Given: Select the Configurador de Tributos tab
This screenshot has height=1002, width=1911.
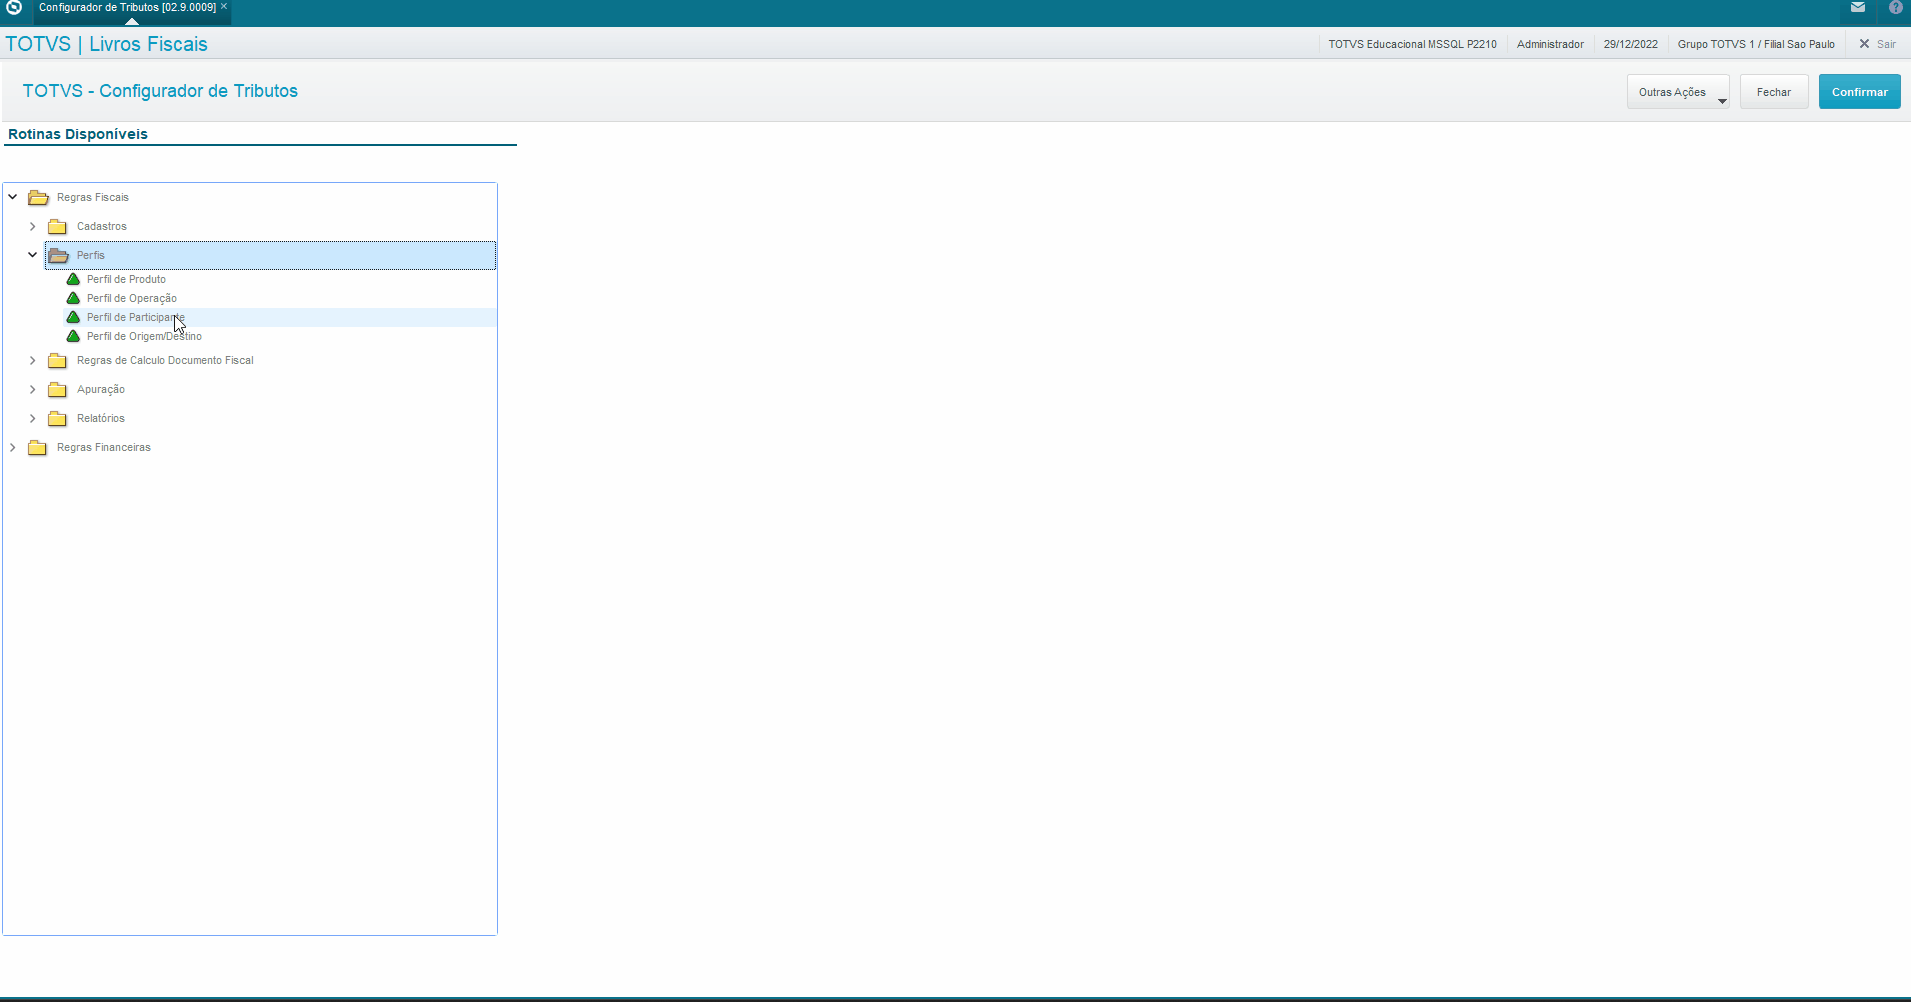Looking at the screenshot, I should click(x=127, y=7).
